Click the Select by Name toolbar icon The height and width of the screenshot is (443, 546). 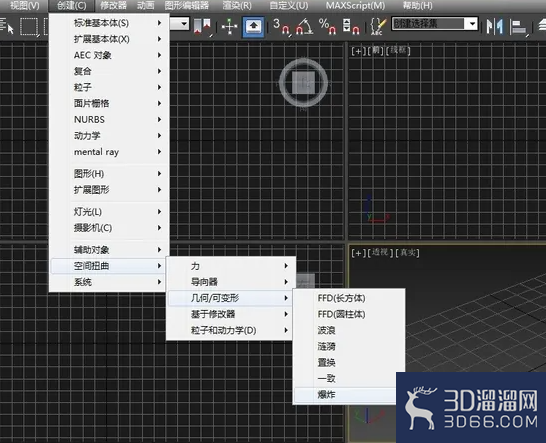click(7, 26)
